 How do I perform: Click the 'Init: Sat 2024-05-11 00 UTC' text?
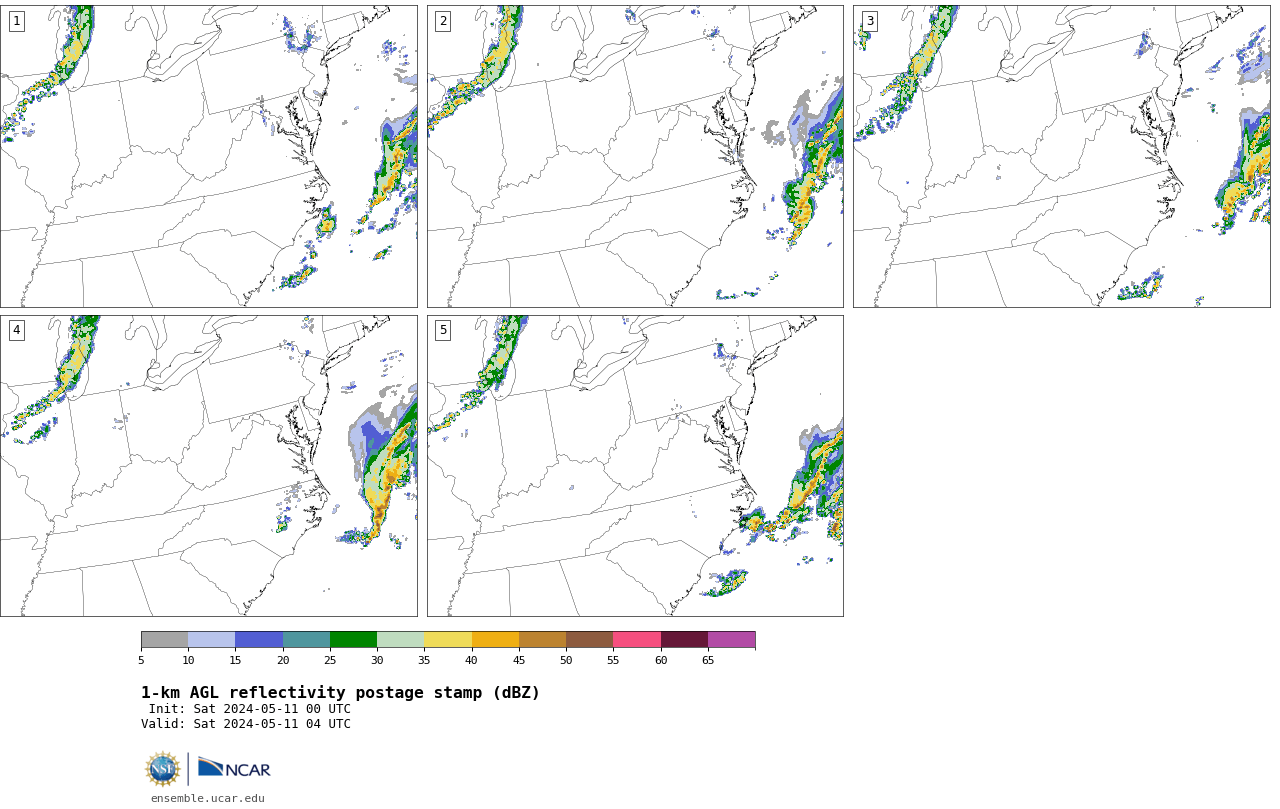pyautogui.click(x=250, y=709)
